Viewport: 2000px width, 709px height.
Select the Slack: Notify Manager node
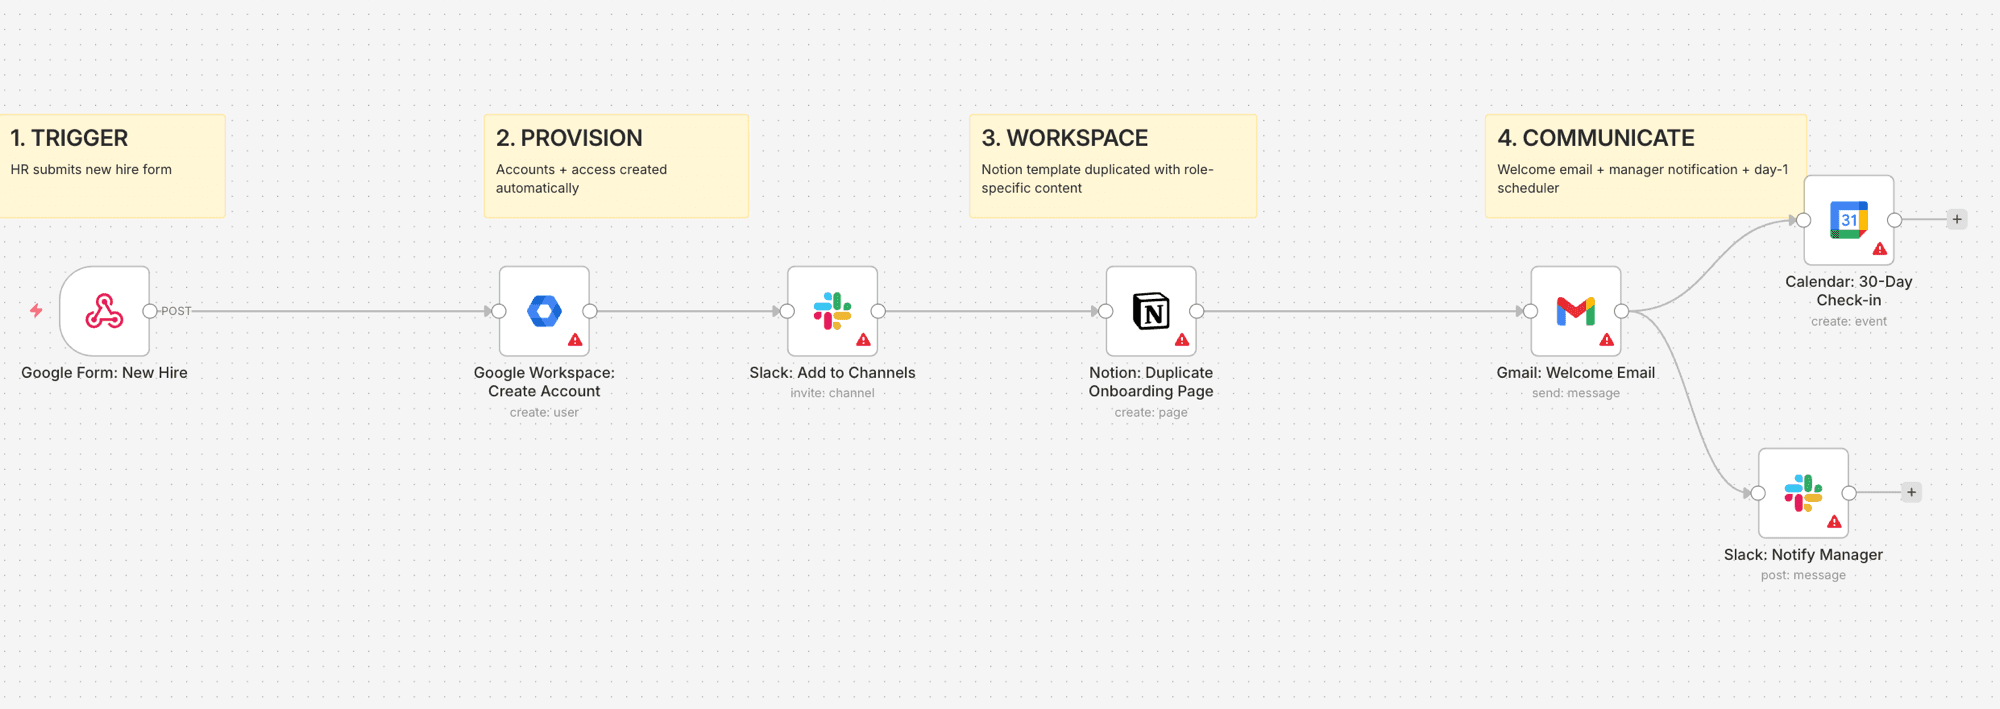(x=1803, y=493)
